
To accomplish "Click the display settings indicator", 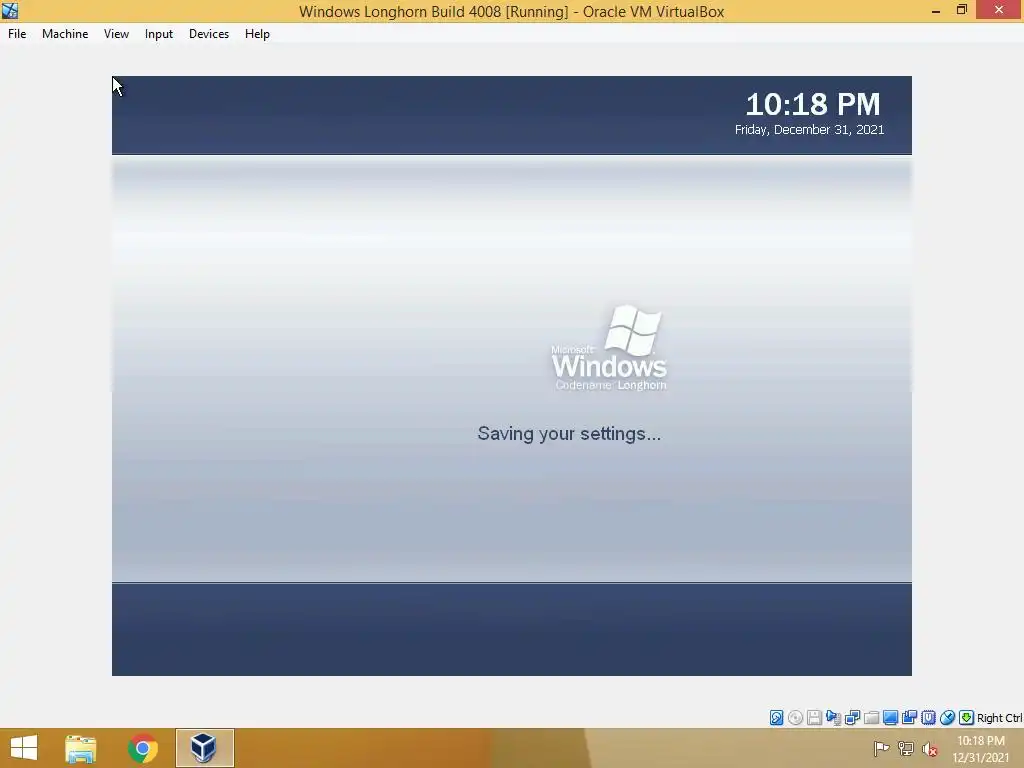I will 890,718.
